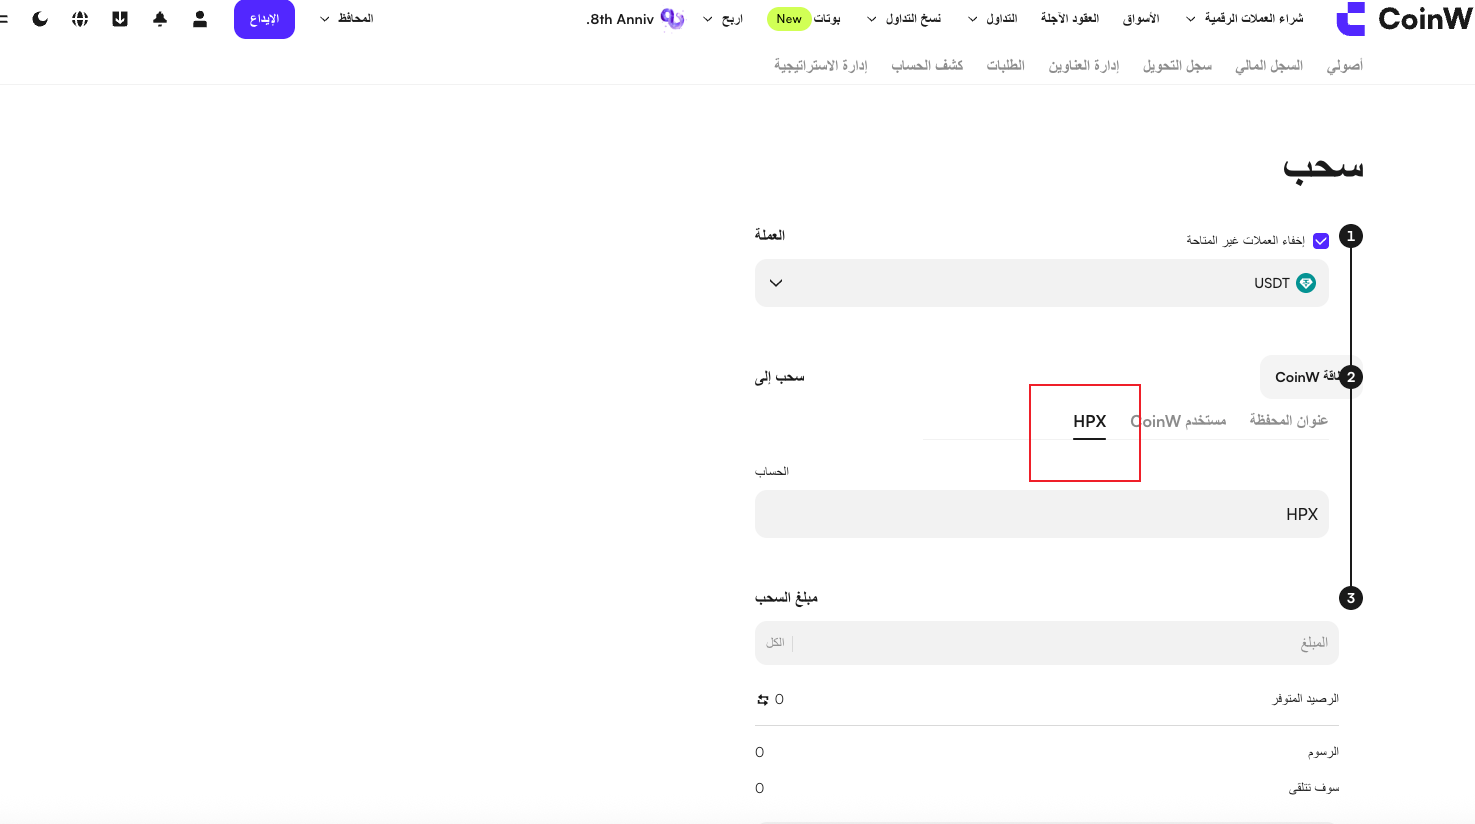Click the سوف تتلقى label

coord(1314,788)
